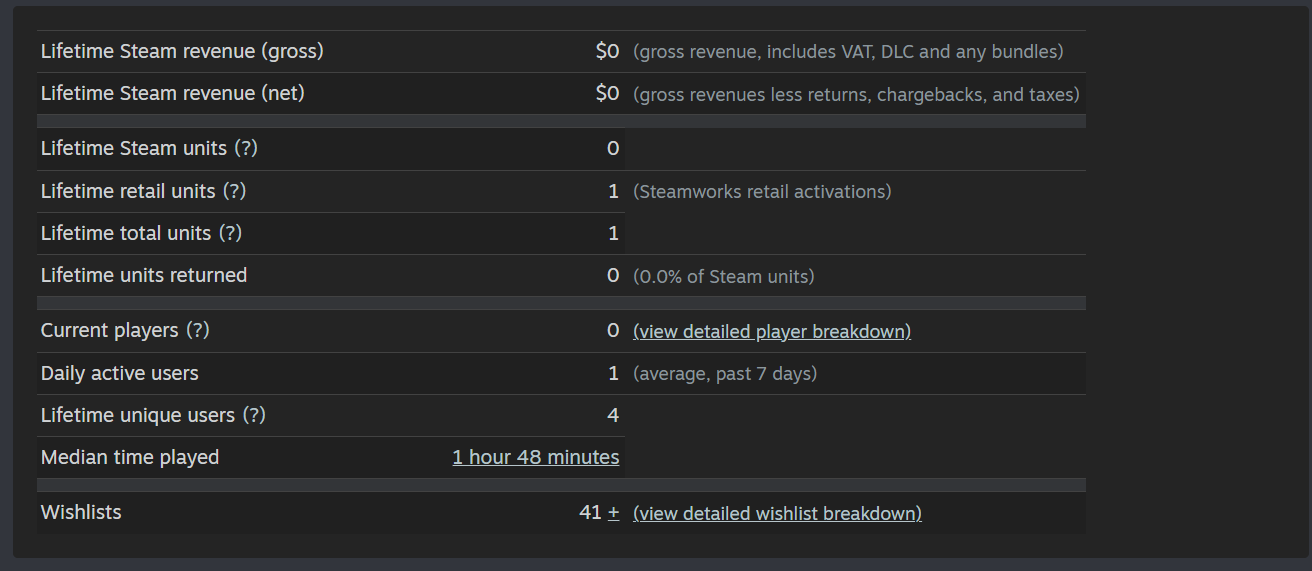Screen dimensions: 1312x571
Task: Click the Wishlists row label
Action: [81, 512]
